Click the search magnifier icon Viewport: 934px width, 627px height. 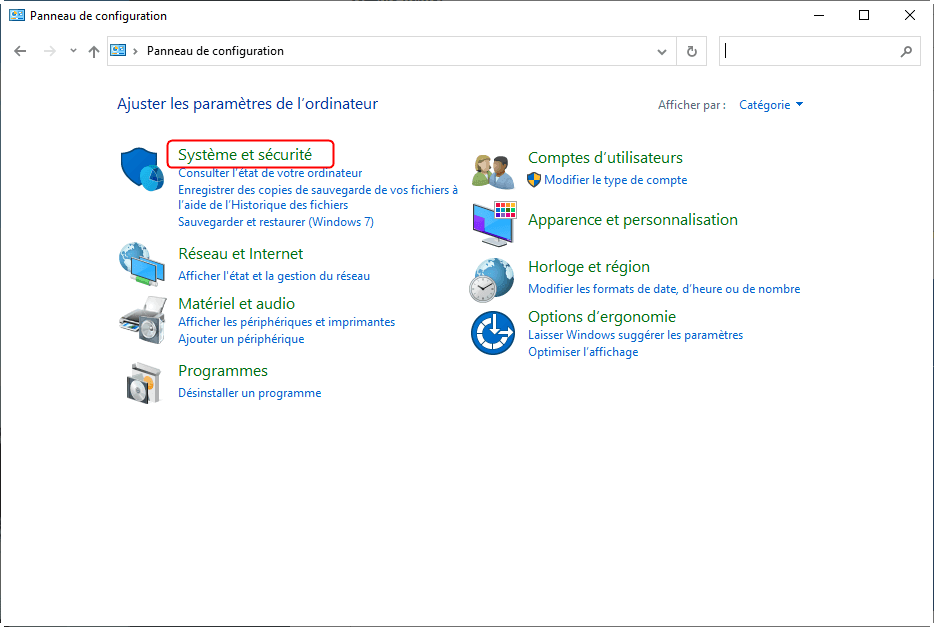(x=906, y=51)
